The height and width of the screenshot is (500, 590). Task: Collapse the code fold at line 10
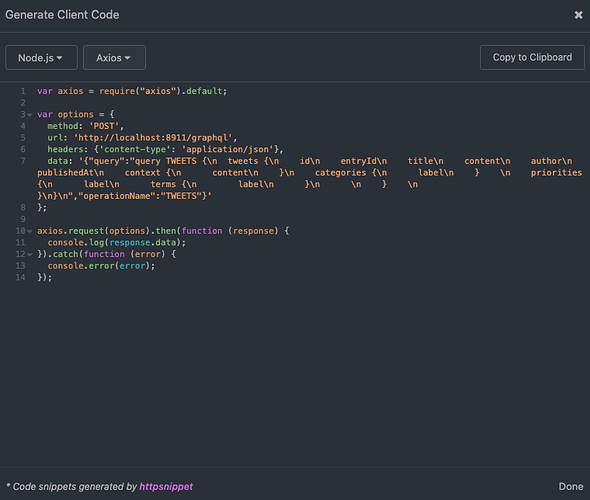[x=30, y=231]
